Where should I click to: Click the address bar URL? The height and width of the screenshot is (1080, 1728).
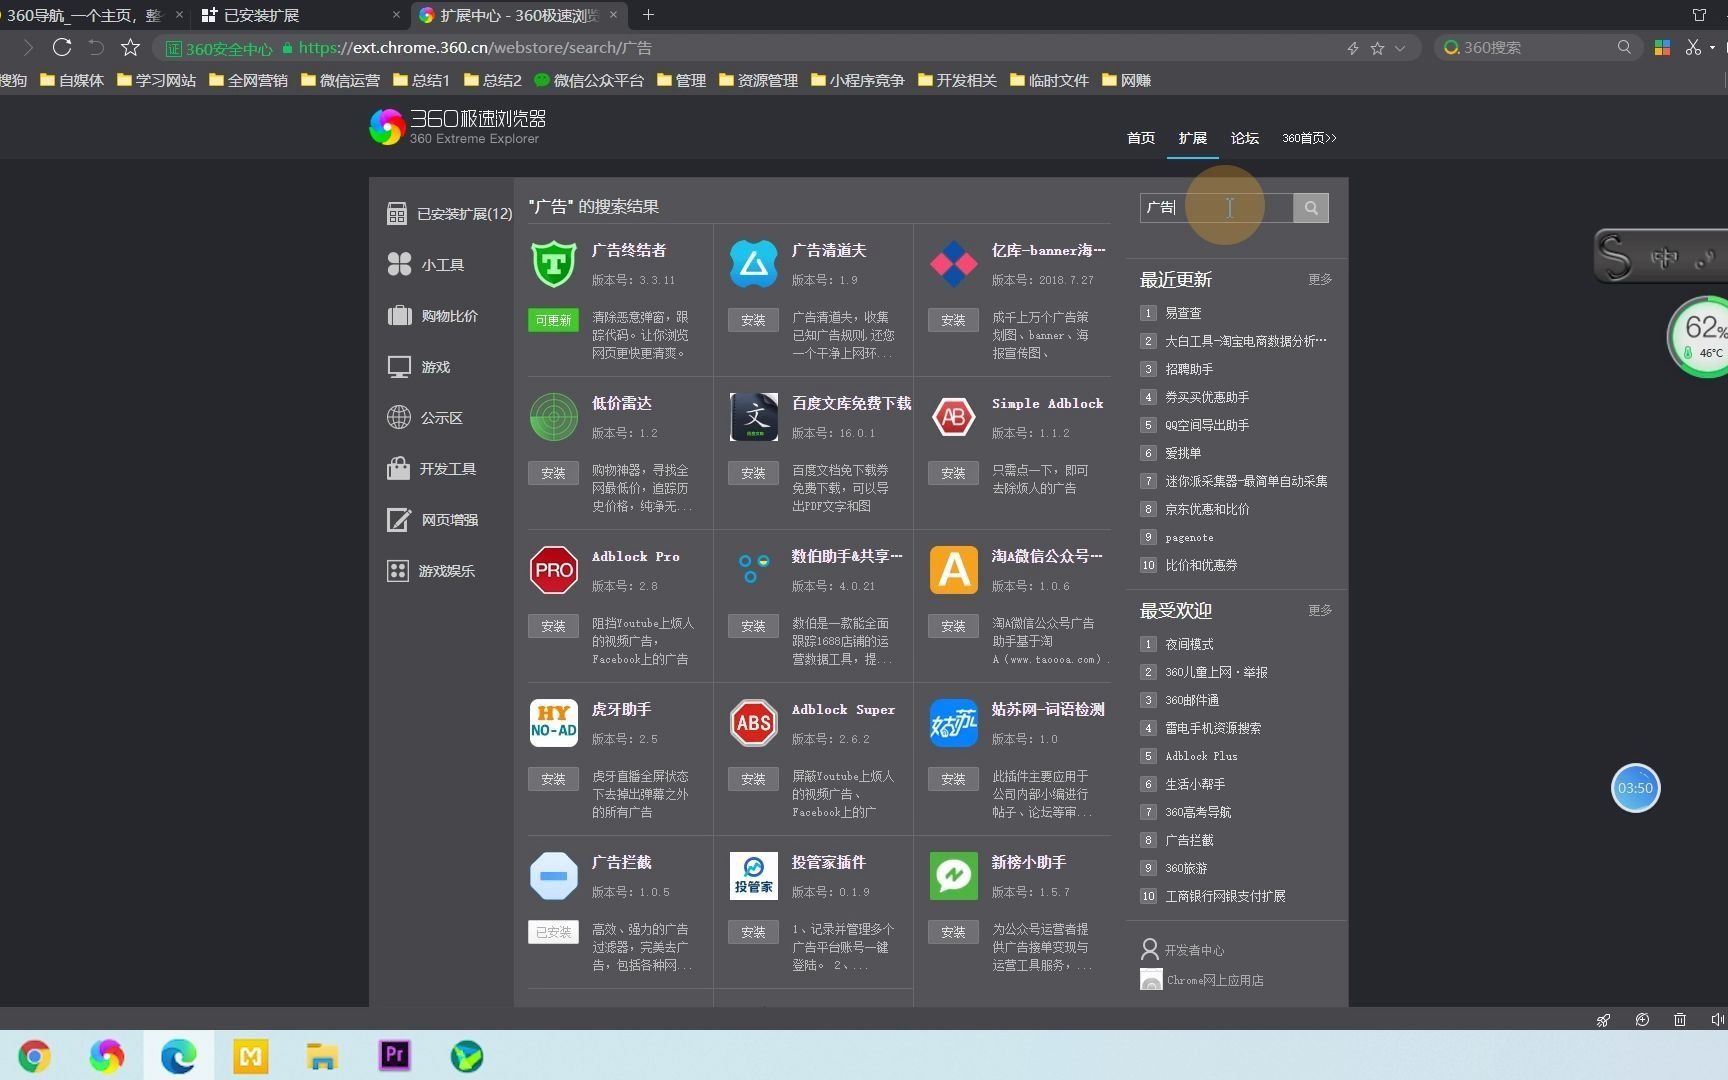[475, 47]
